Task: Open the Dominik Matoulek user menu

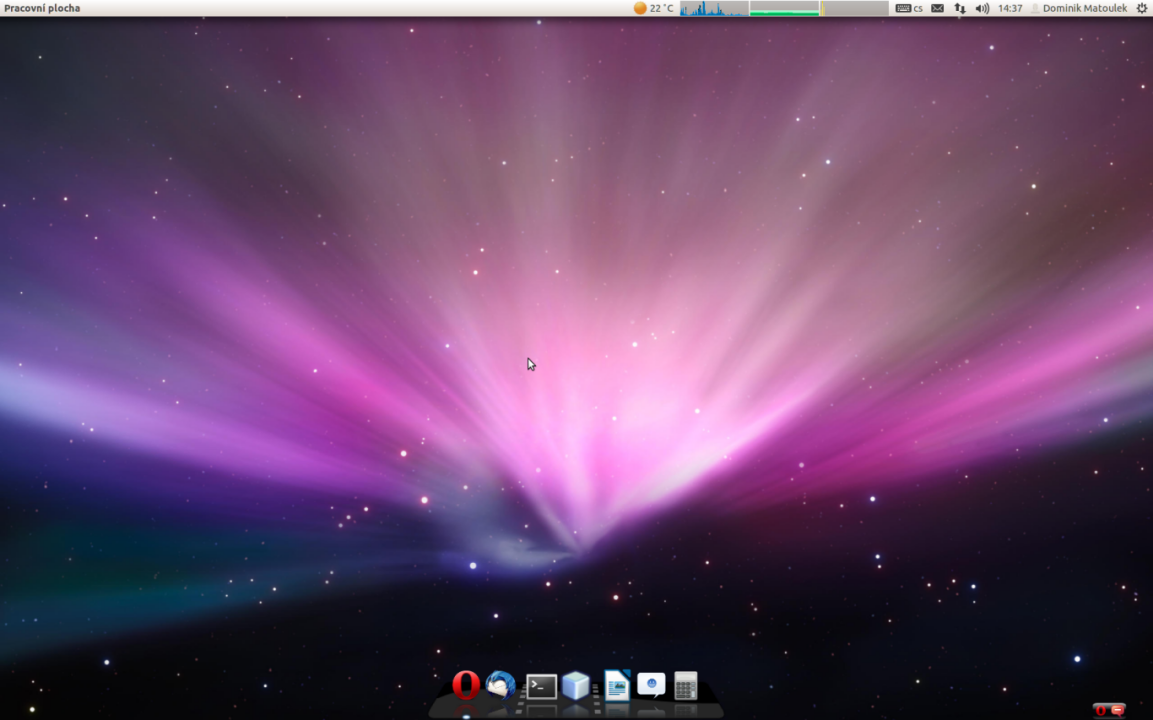Action: 1084,8
